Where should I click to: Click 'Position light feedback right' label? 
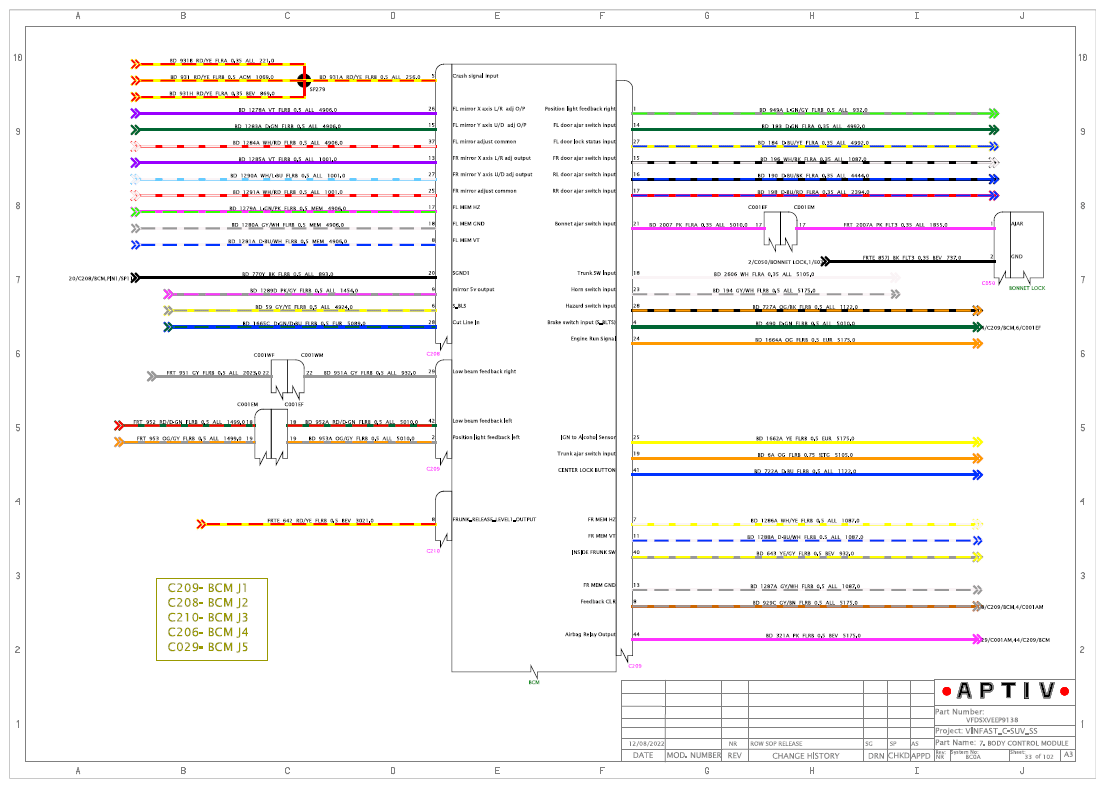(x=580, y=109)
